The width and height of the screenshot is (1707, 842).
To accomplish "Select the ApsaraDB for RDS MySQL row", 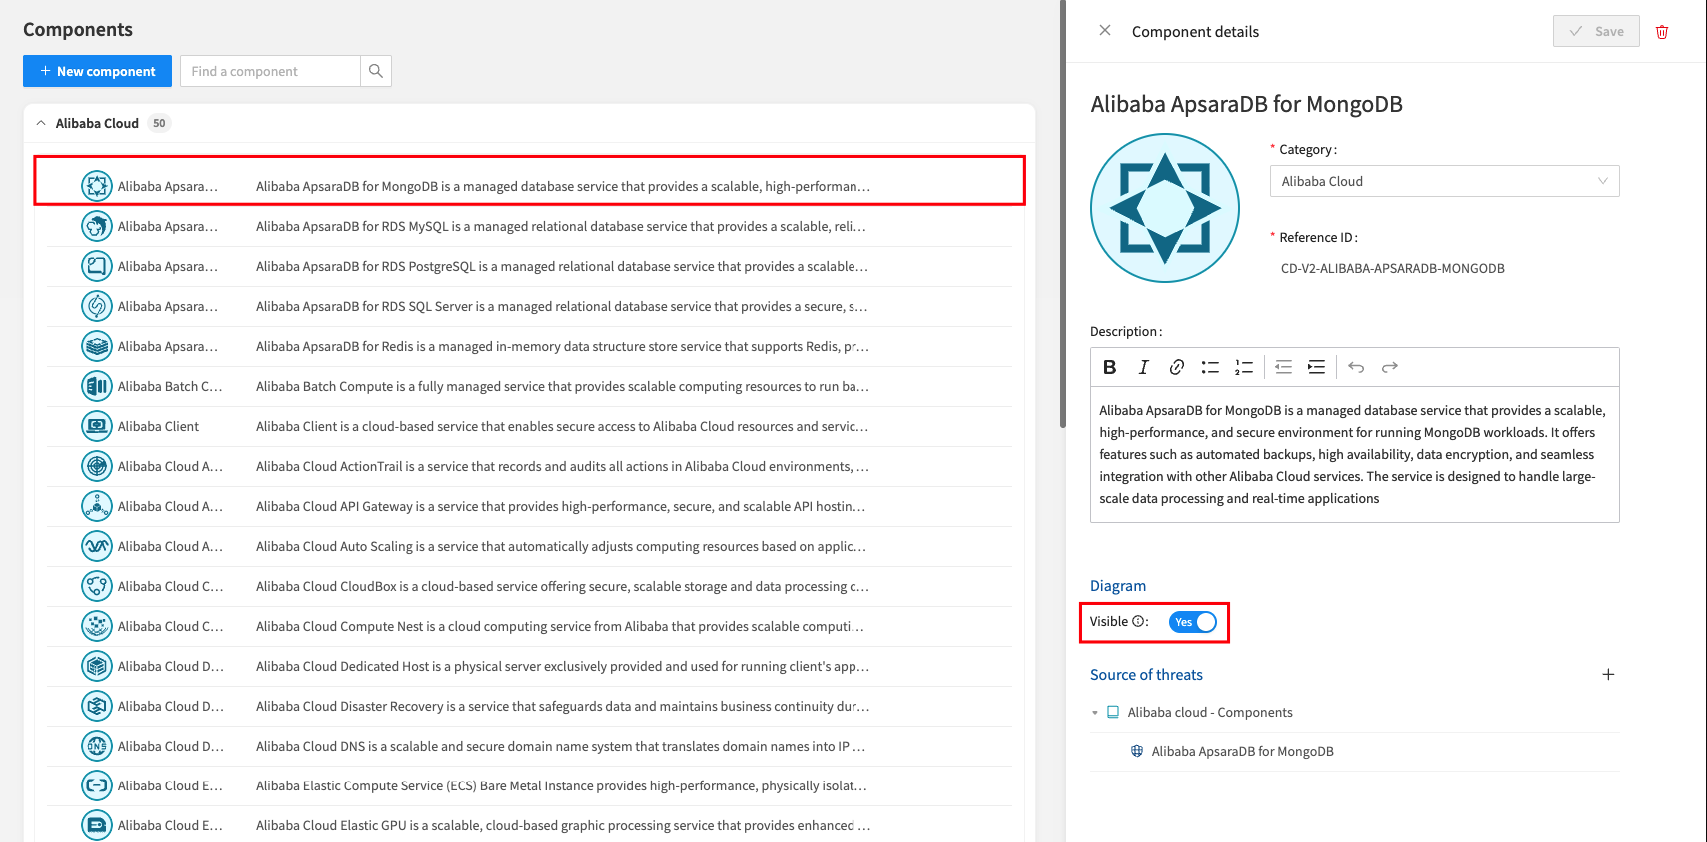I will (x=529, y=226).
